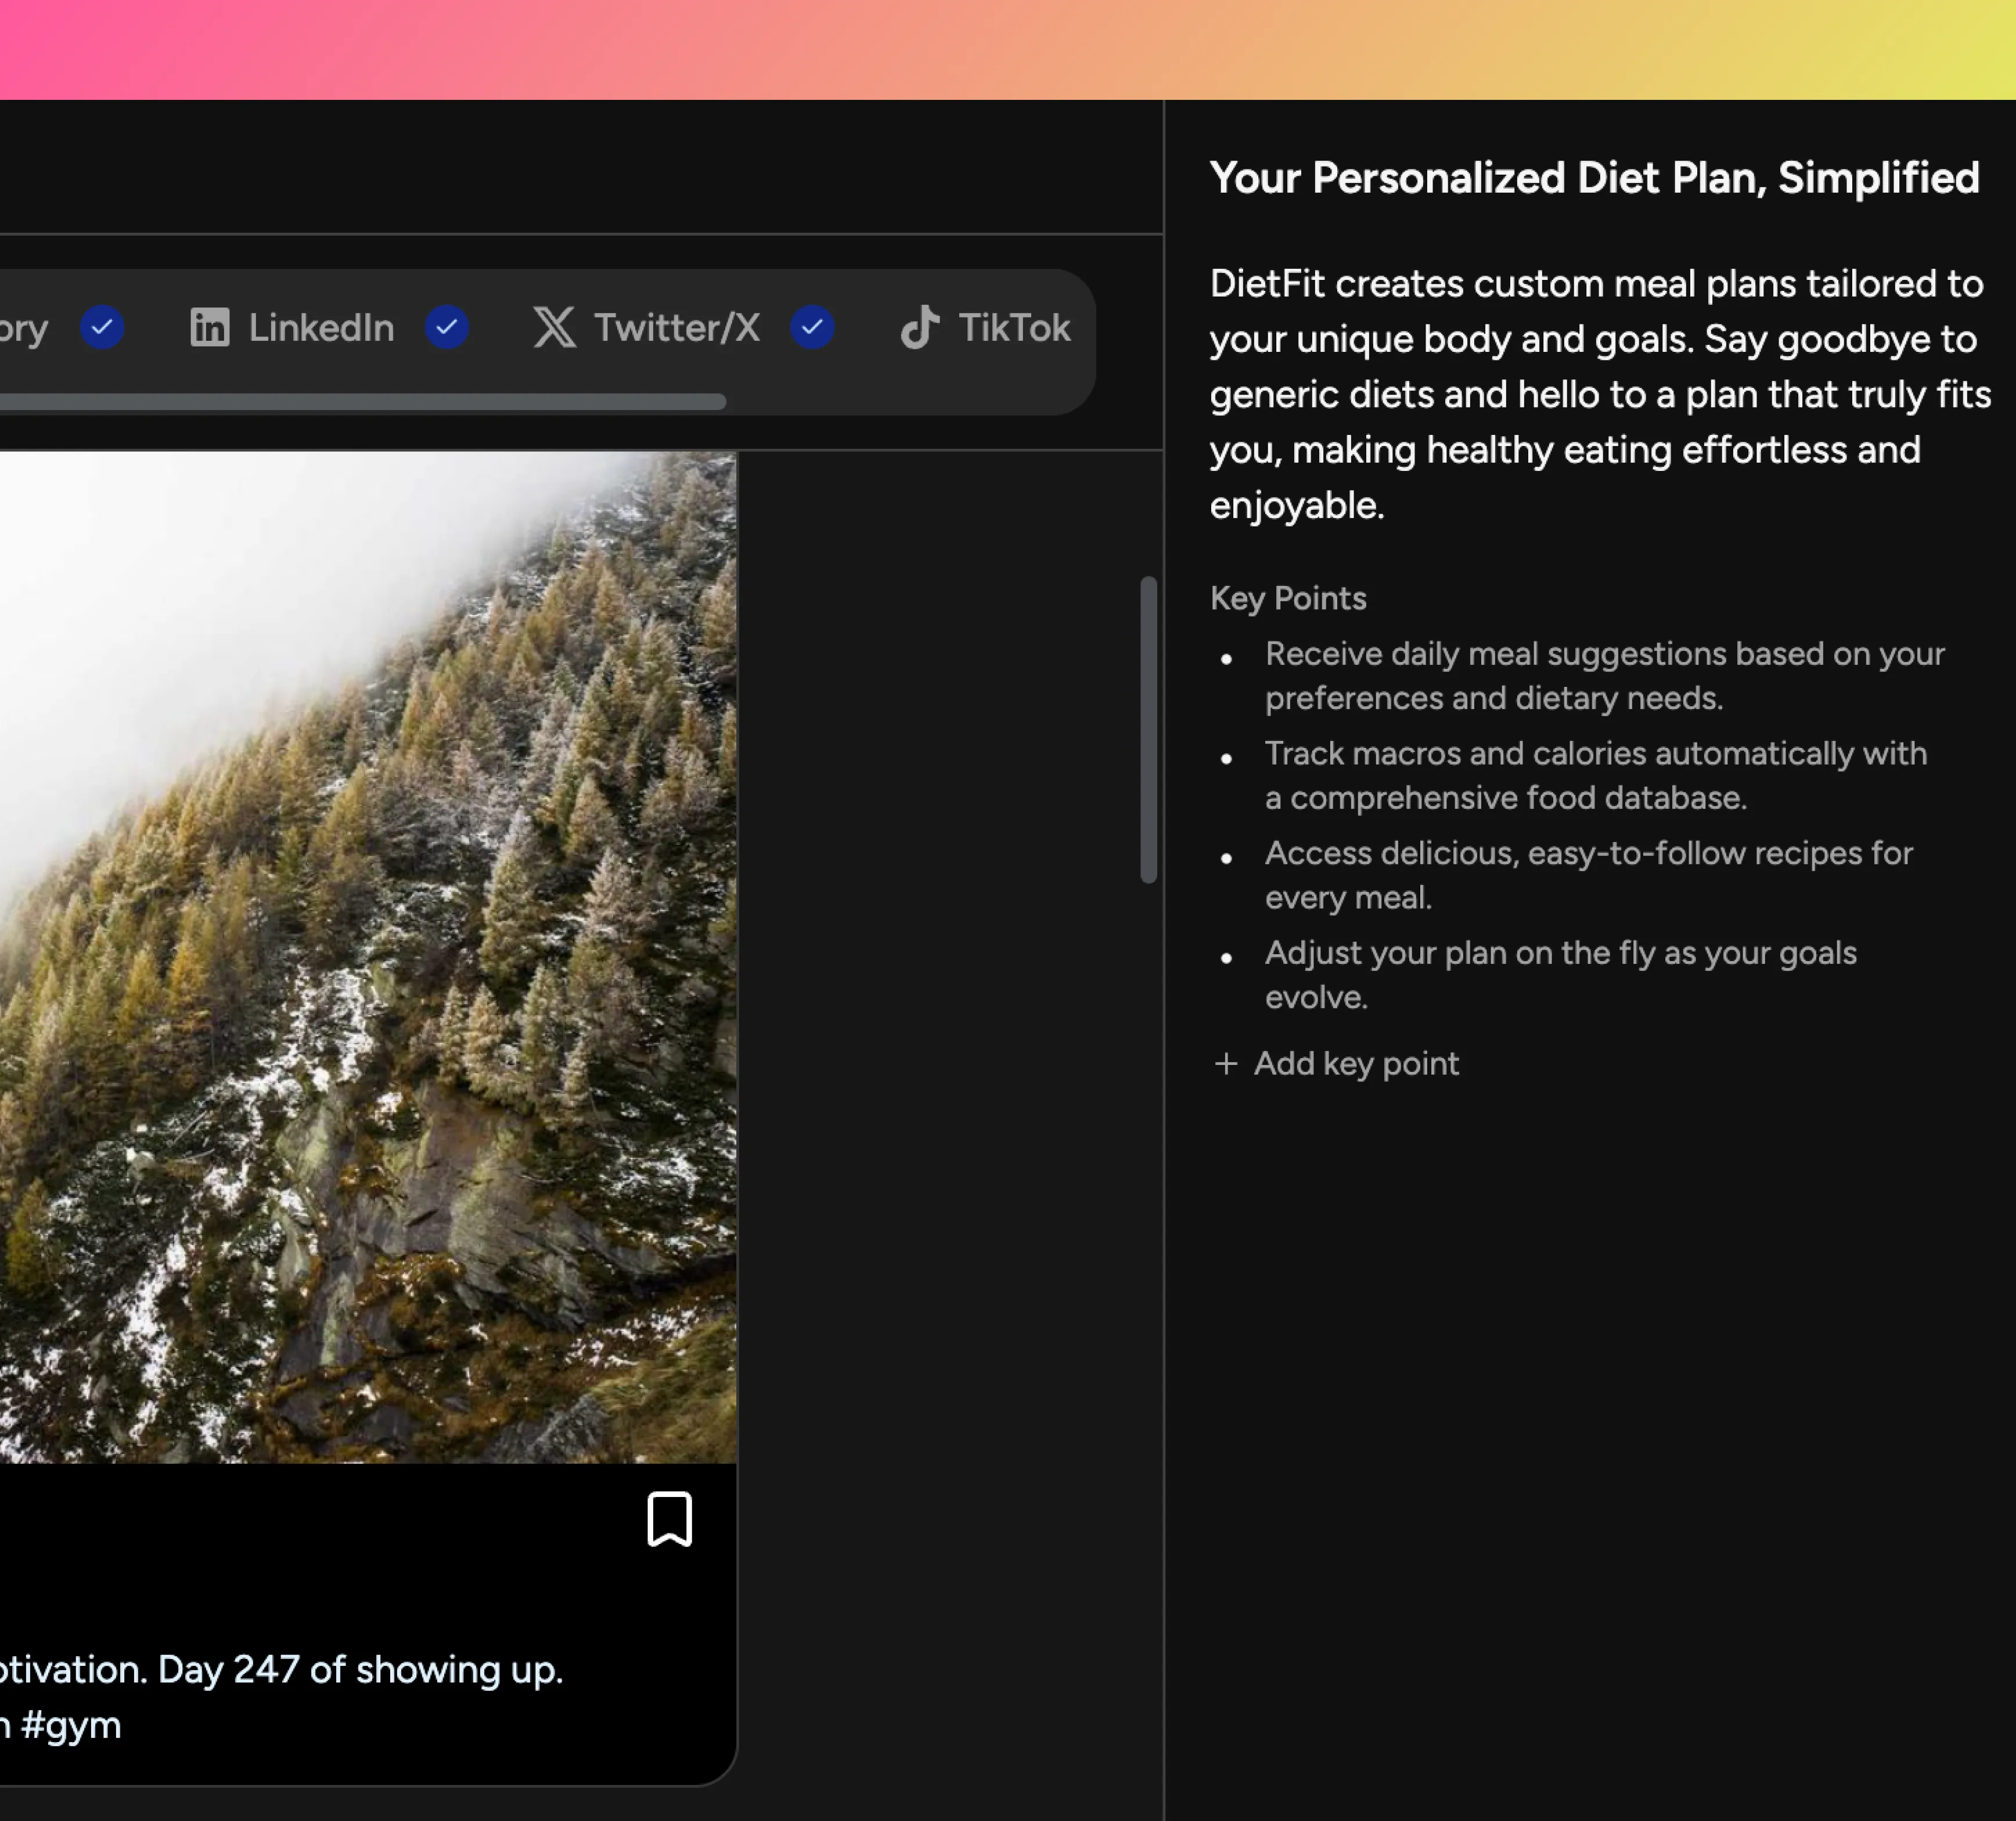Click the forest mountain post image
2016x1821 pixels.
[368, 956]
